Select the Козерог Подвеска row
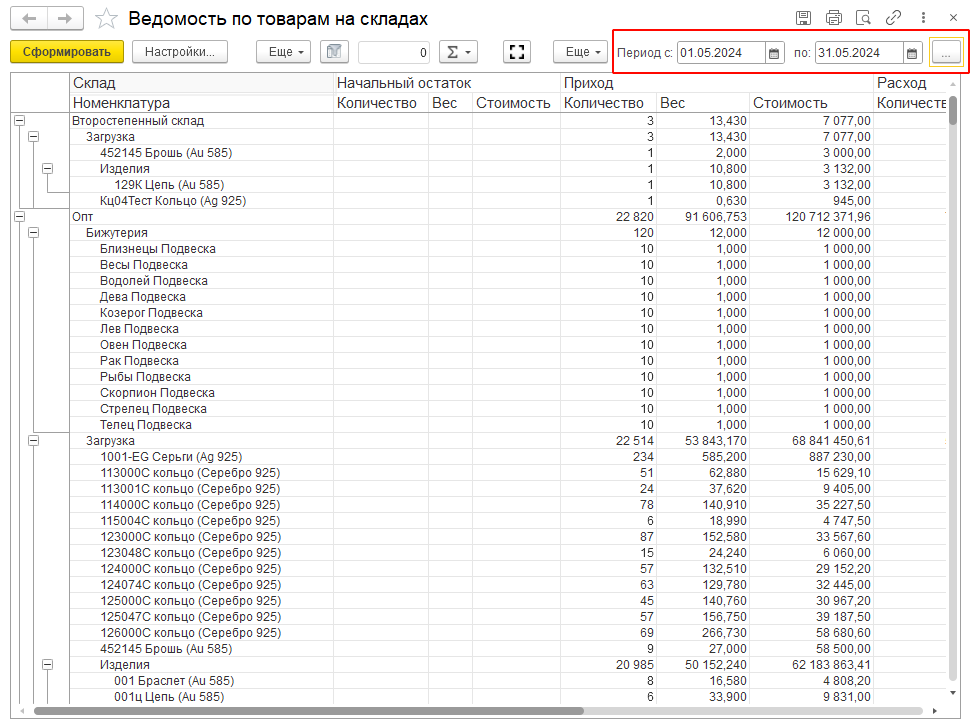971x722 pixels. tap(151, 313)
